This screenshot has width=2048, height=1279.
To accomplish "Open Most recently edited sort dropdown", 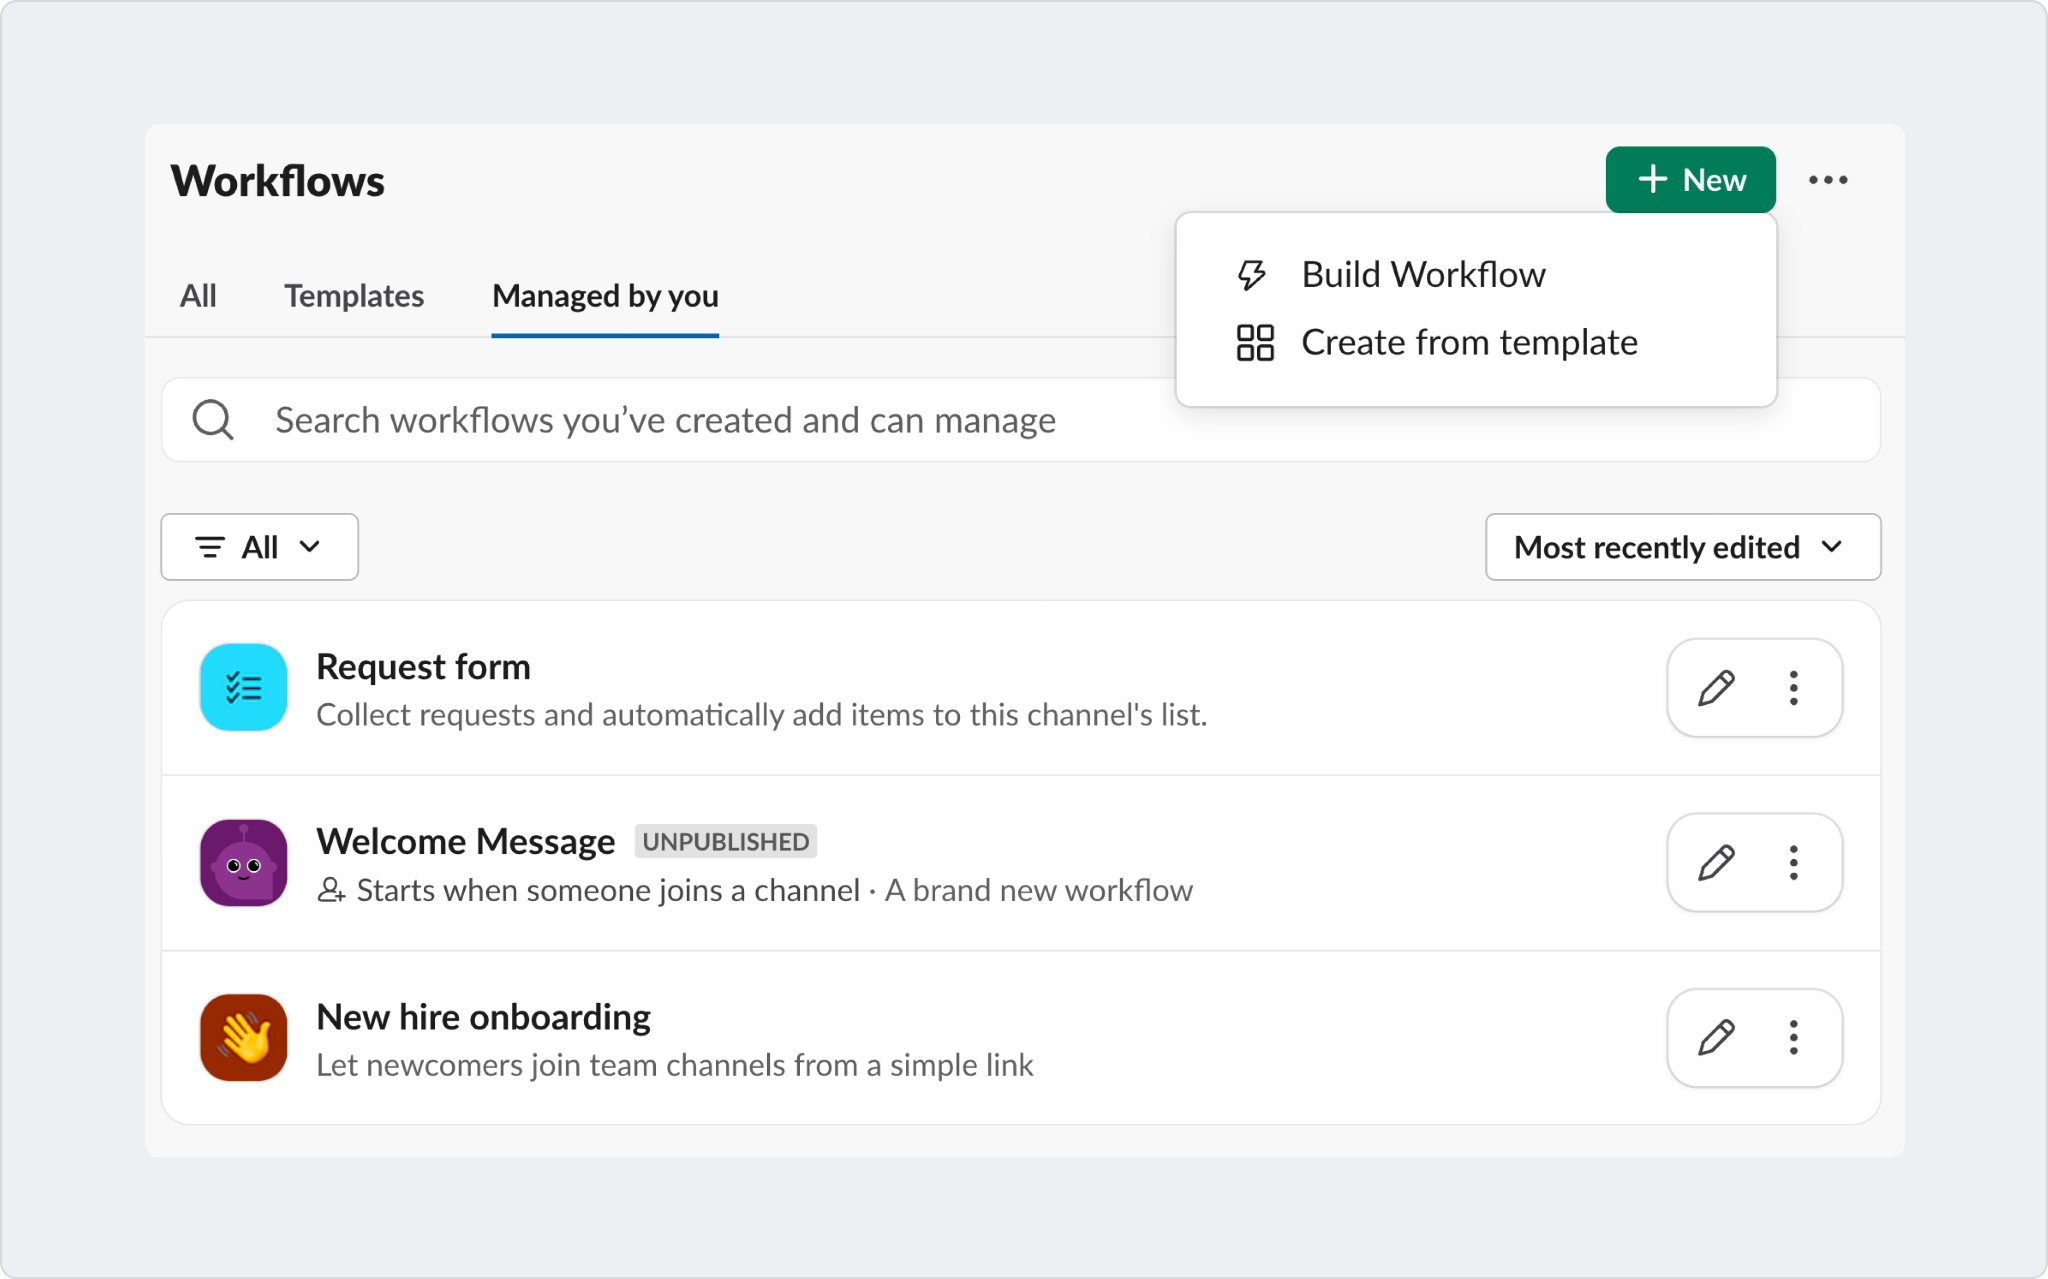I will (x=1683, y=547).
